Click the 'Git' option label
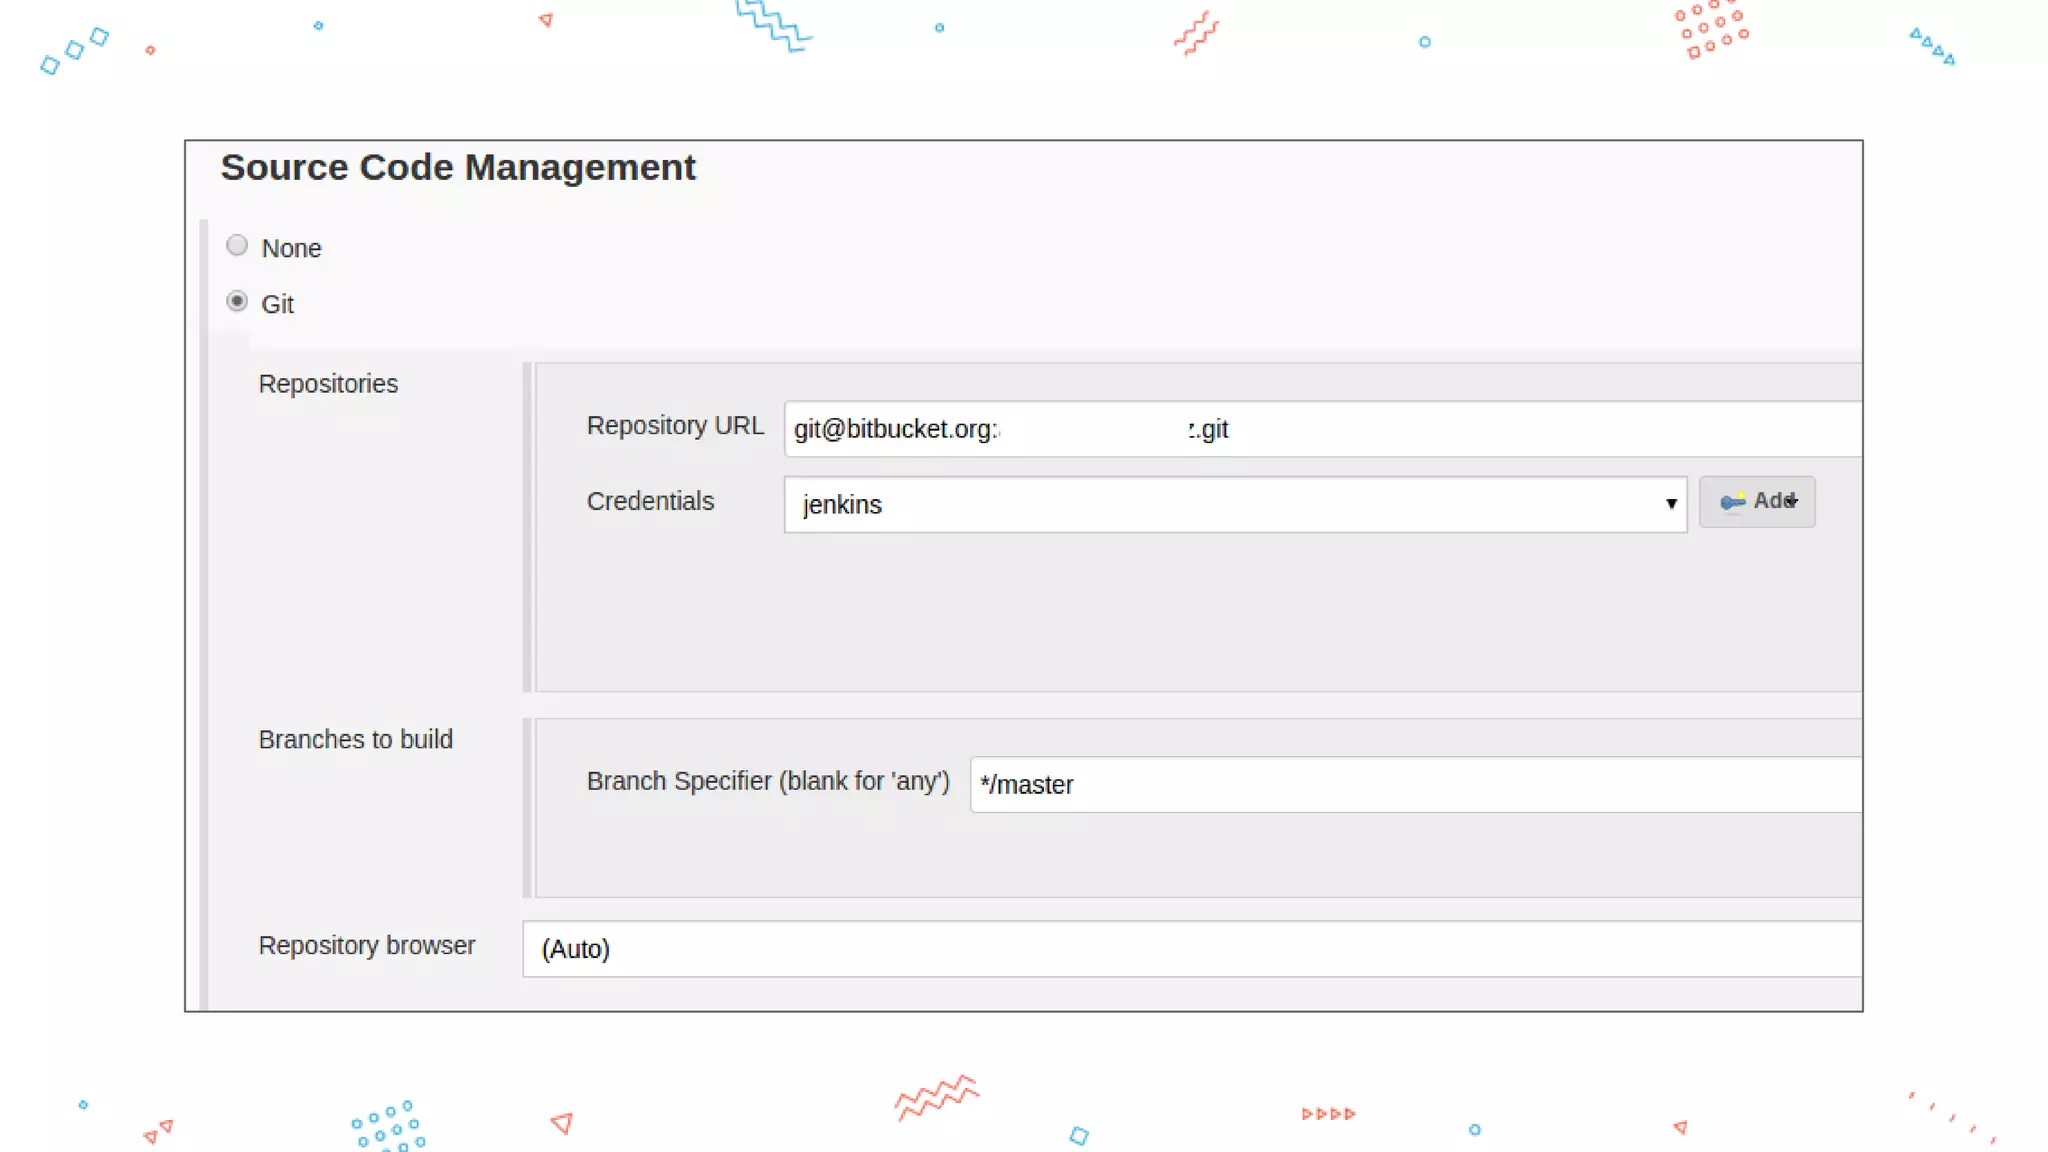The height and width of the screenshot is (1152, 2048). click(x=277, y=304)
